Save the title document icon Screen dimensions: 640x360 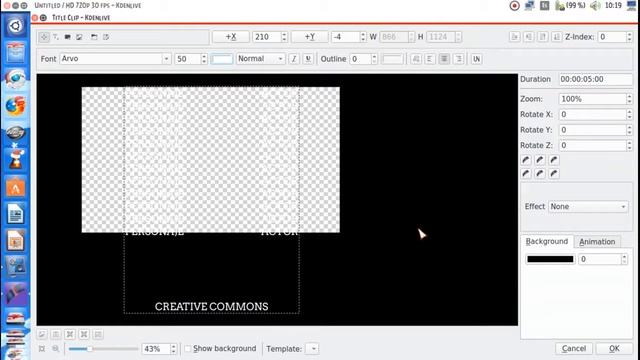[106, 37]
